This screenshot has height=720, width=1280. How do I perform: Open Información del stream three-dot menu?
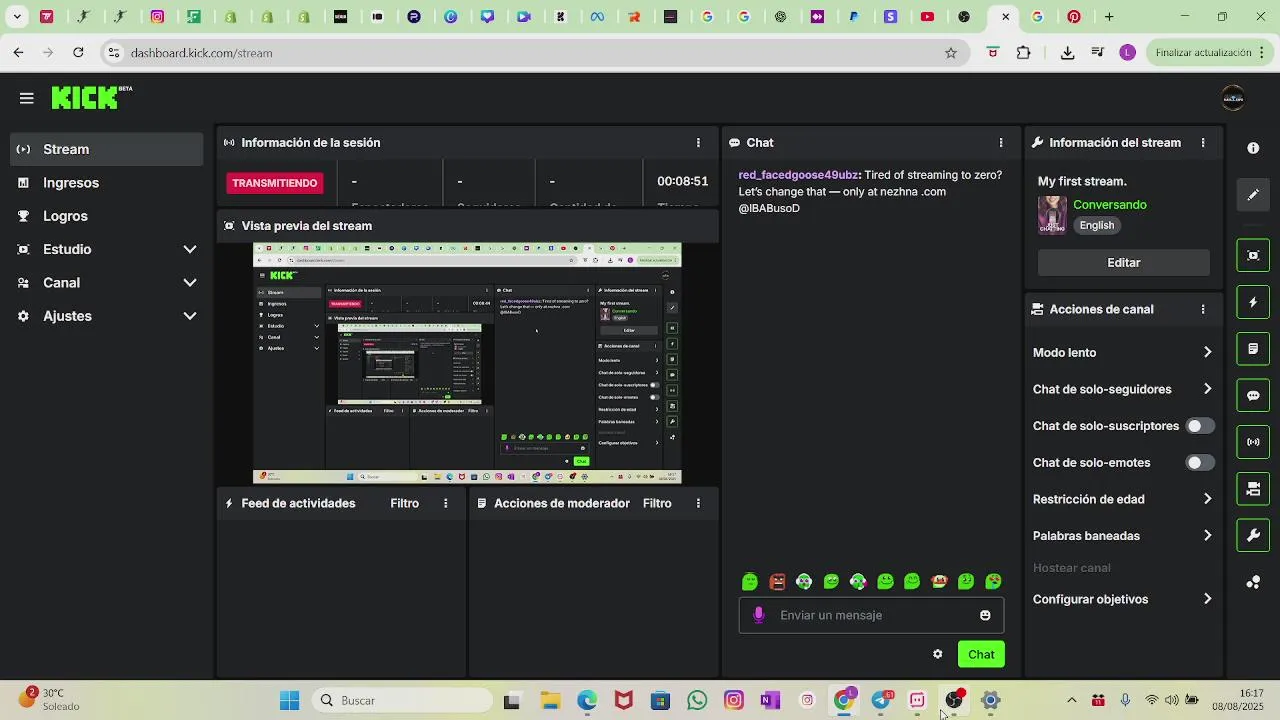point(1203,143)
